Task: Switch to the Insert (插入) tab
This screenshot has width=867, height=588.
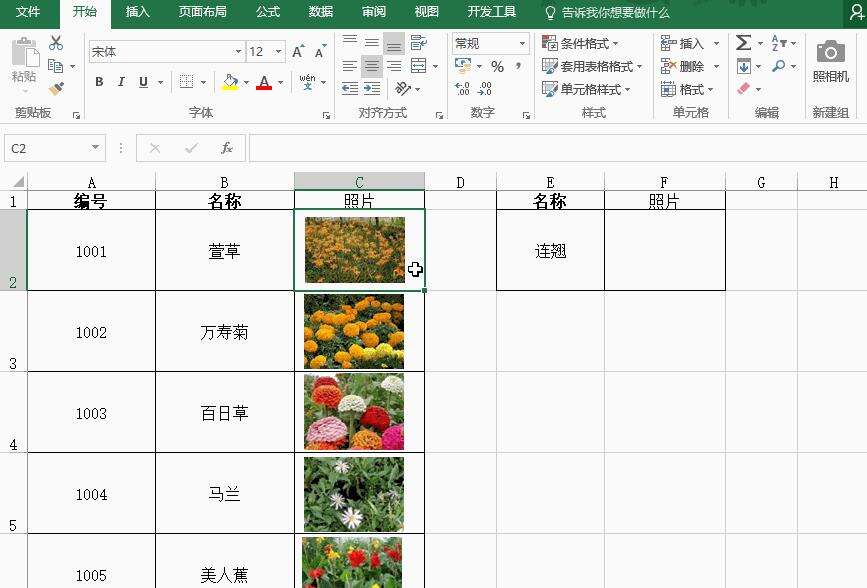Action: click(x=138, y=12)
